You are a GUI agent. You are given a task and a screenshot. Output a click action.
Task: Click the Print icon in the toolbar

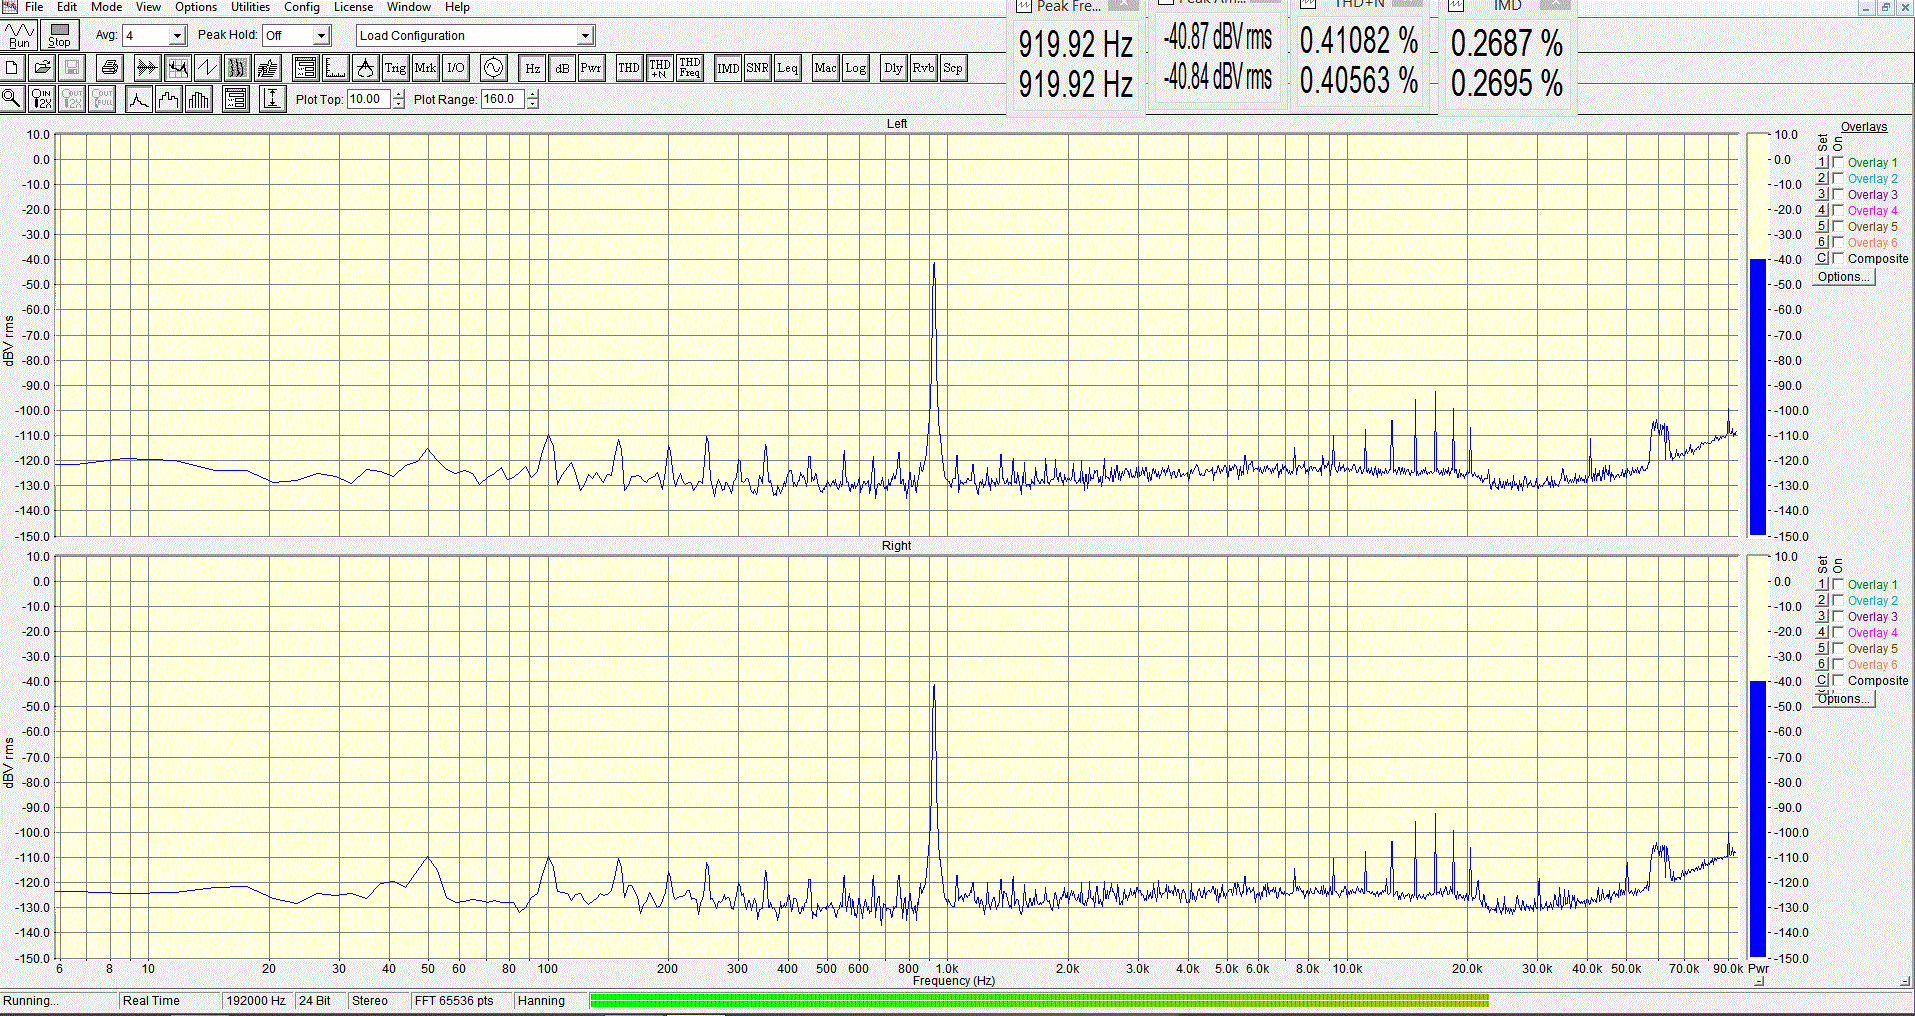(x=110, y=68)
